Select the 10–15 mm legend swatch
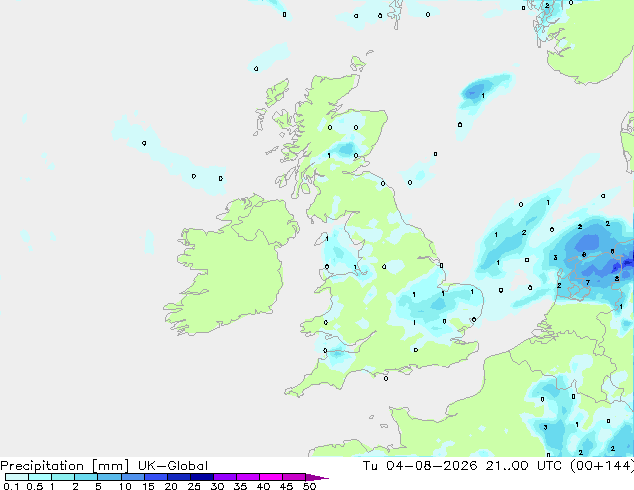Screen dimensions: 634x490 (x=133, y=477)
